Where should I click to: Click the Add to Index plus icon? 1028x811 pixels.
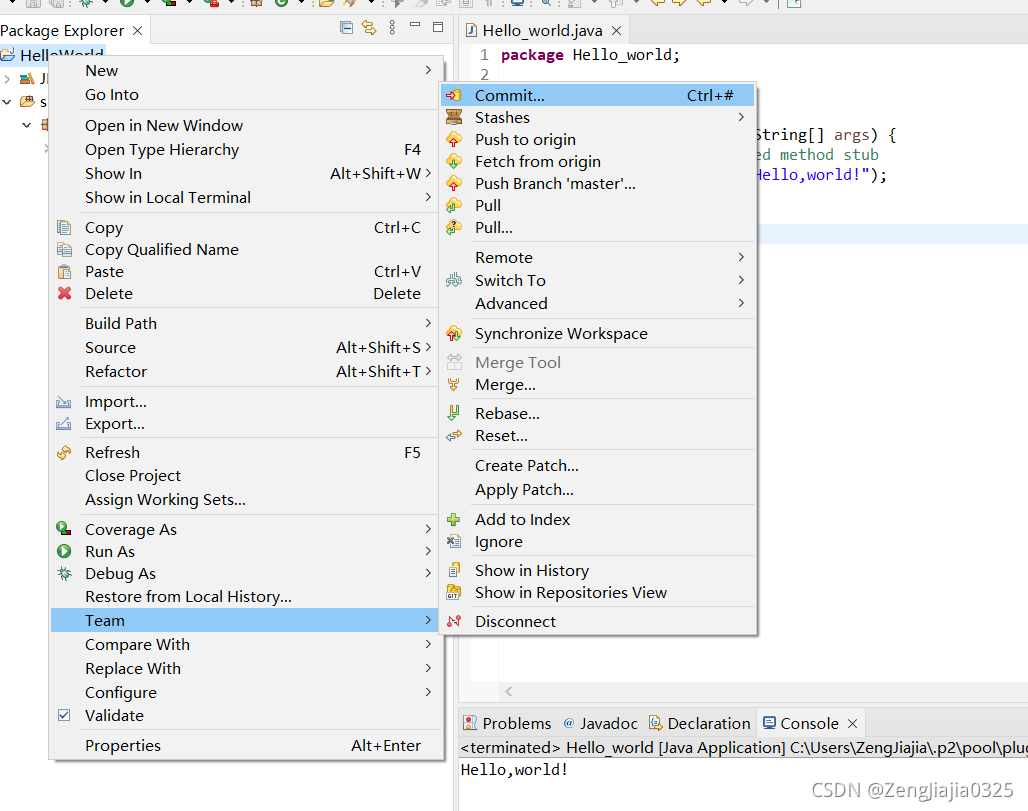(x=454, y=520)
